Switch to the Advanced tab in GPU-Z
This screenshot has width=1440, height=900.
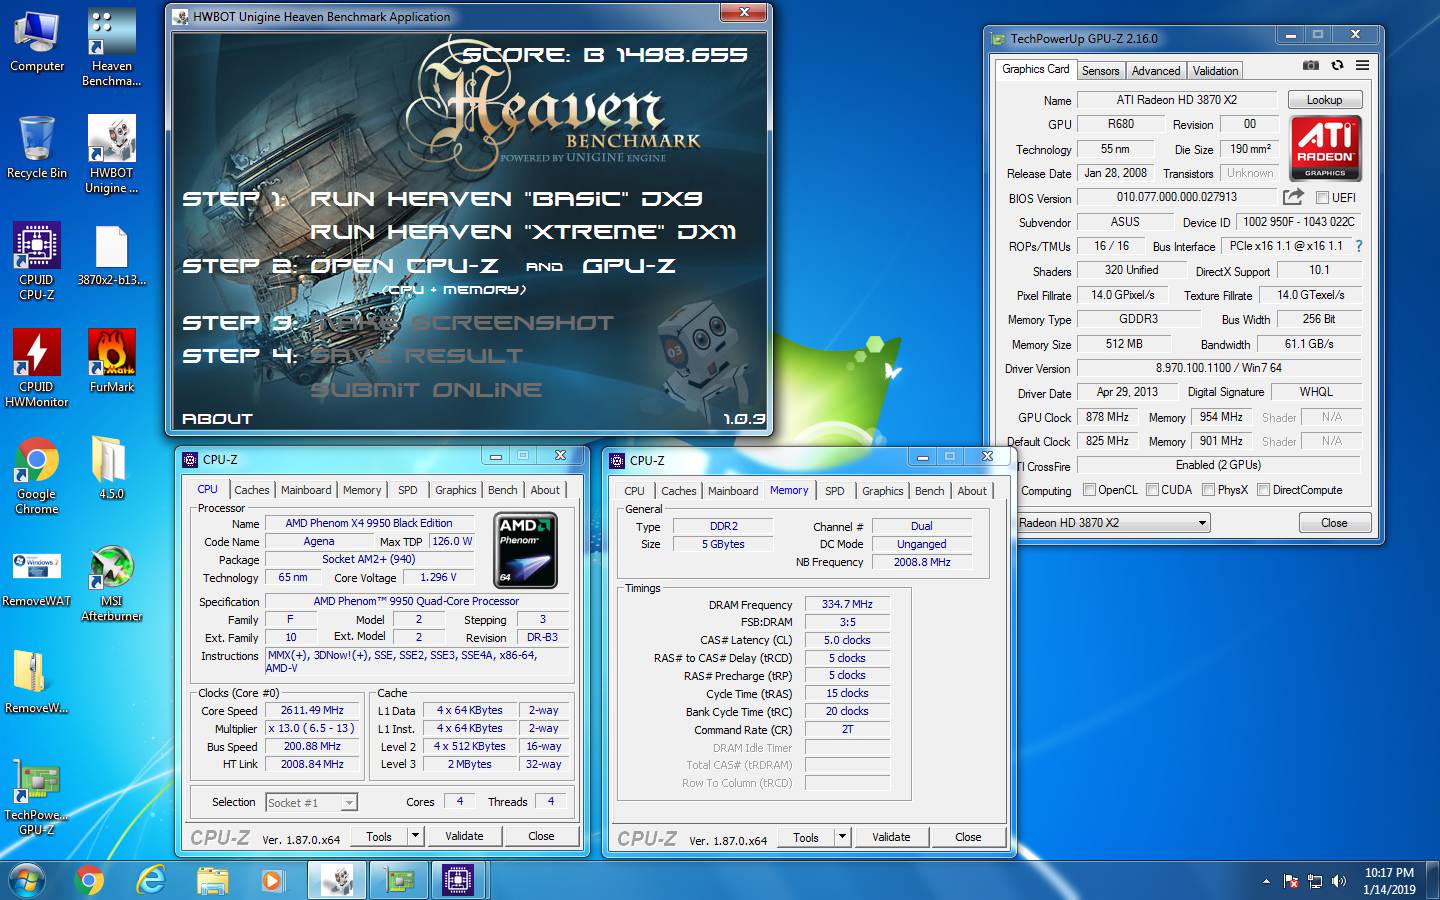[x=1156, y=71]
